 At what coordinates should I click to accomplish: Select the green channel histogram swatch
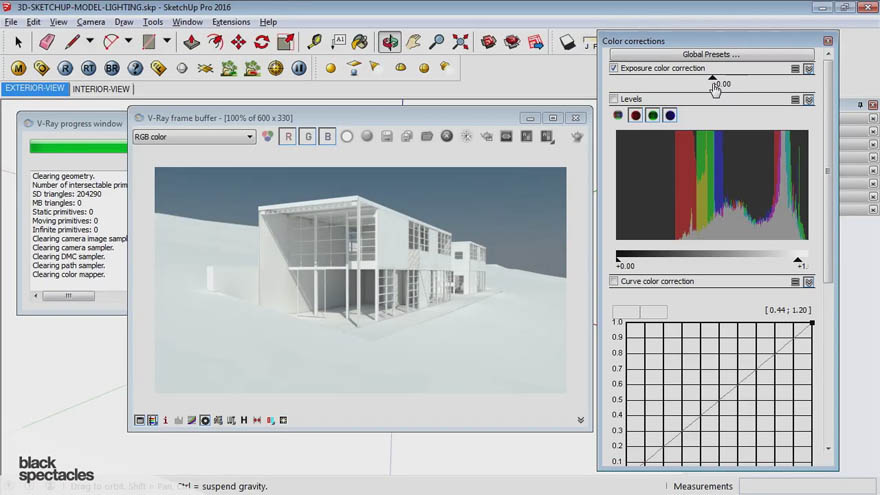(653, 116)
